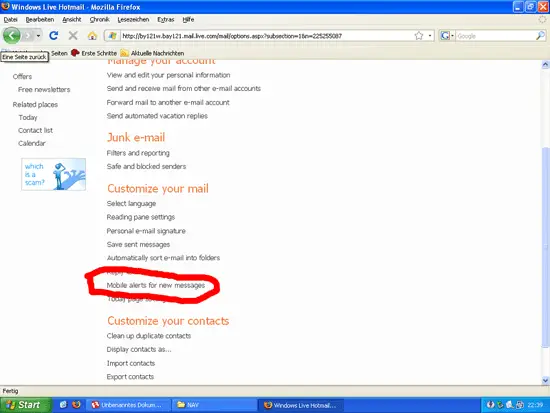Go back with the green arrow button
Screen dimensions: 550x413
pyautogui.click(x=12, y=35)
